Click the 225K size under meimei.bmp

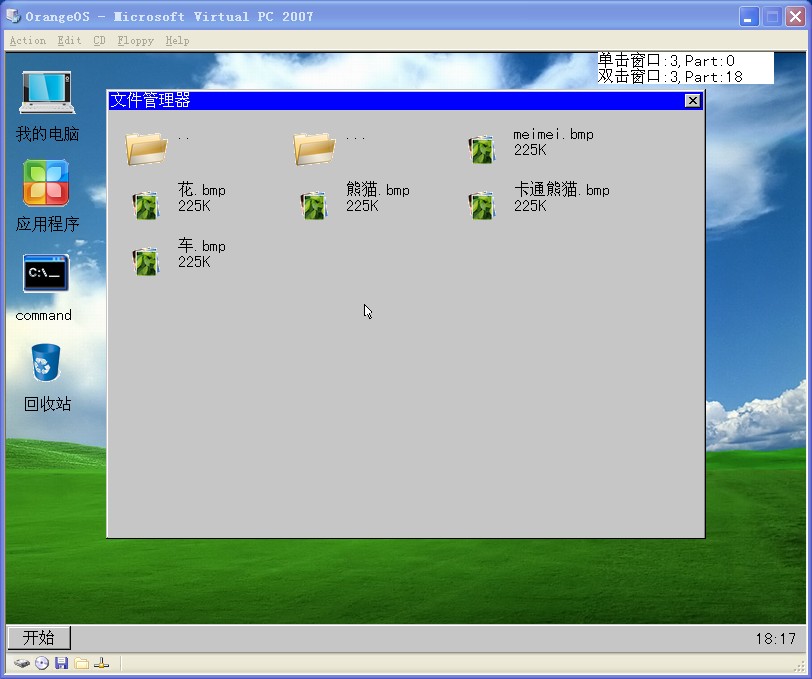(530, 150)
